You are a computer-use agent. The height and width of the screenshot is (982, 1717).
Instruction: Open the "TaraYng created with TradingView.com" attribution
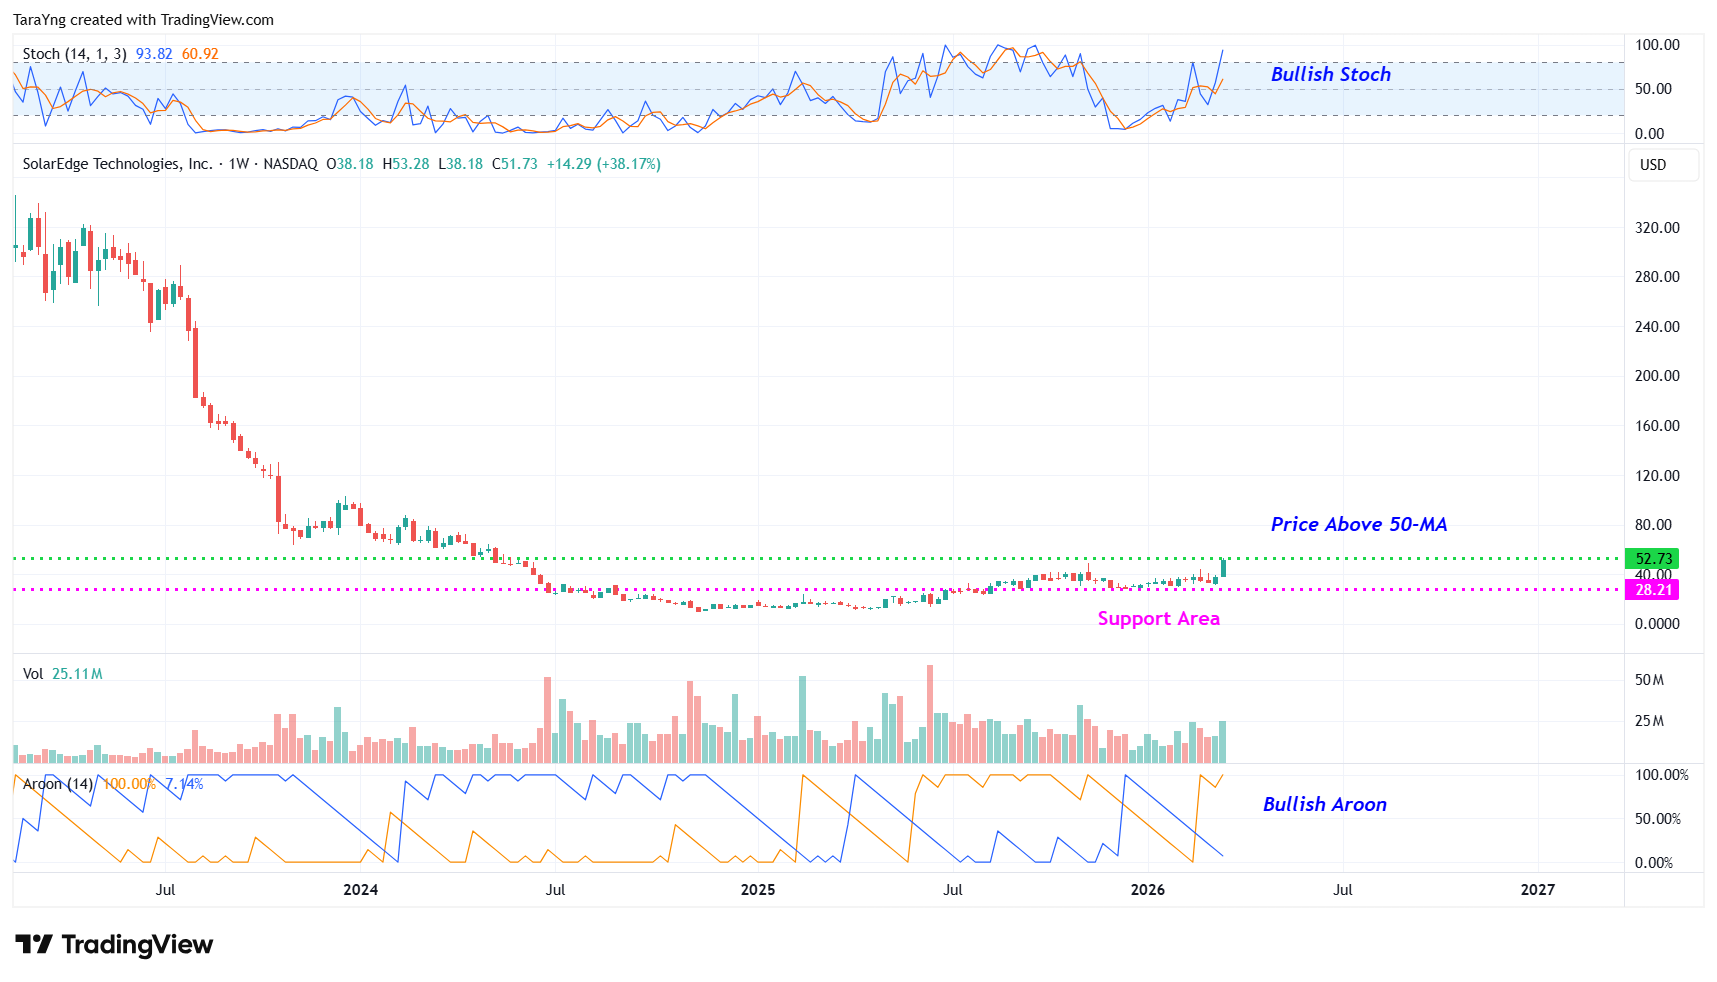[143, 20]
